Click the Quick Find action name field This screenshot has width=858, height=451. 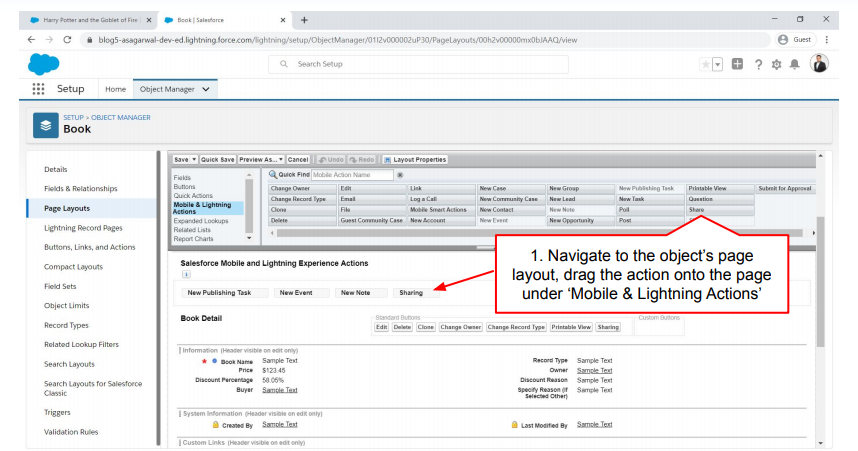[352, 175]
